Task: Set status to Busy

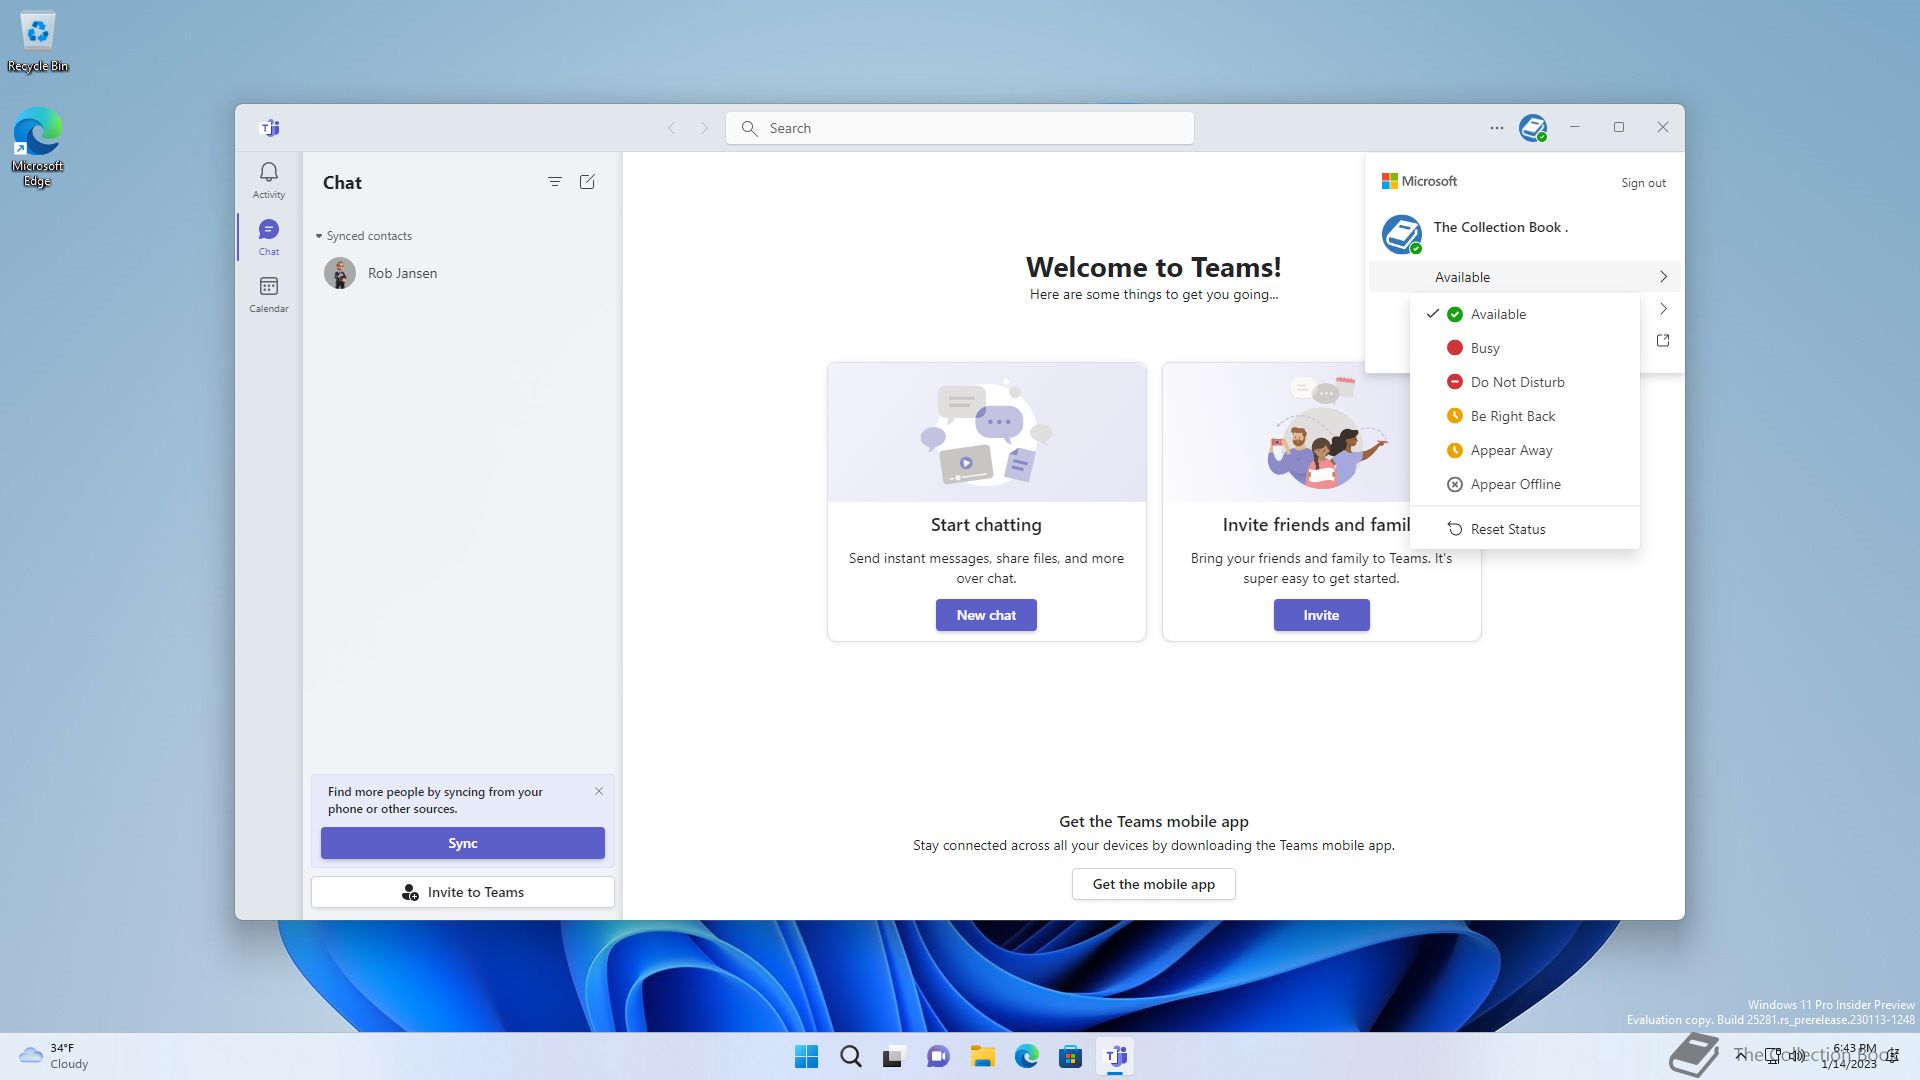Action: 1524,348
